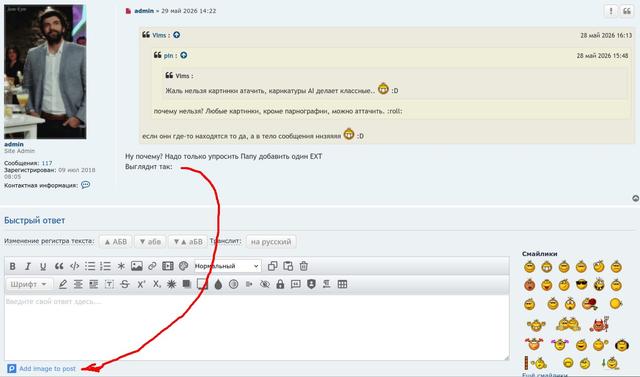The width and height of the screenshot is (640, 377).
Task: Open the font size dropdown Нормальный
Action: (227, 266)
